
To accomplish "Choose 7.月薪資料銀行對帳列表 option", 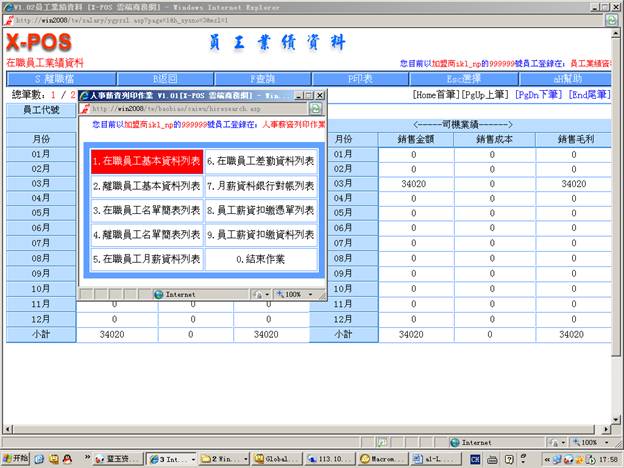I will [260, 186].
